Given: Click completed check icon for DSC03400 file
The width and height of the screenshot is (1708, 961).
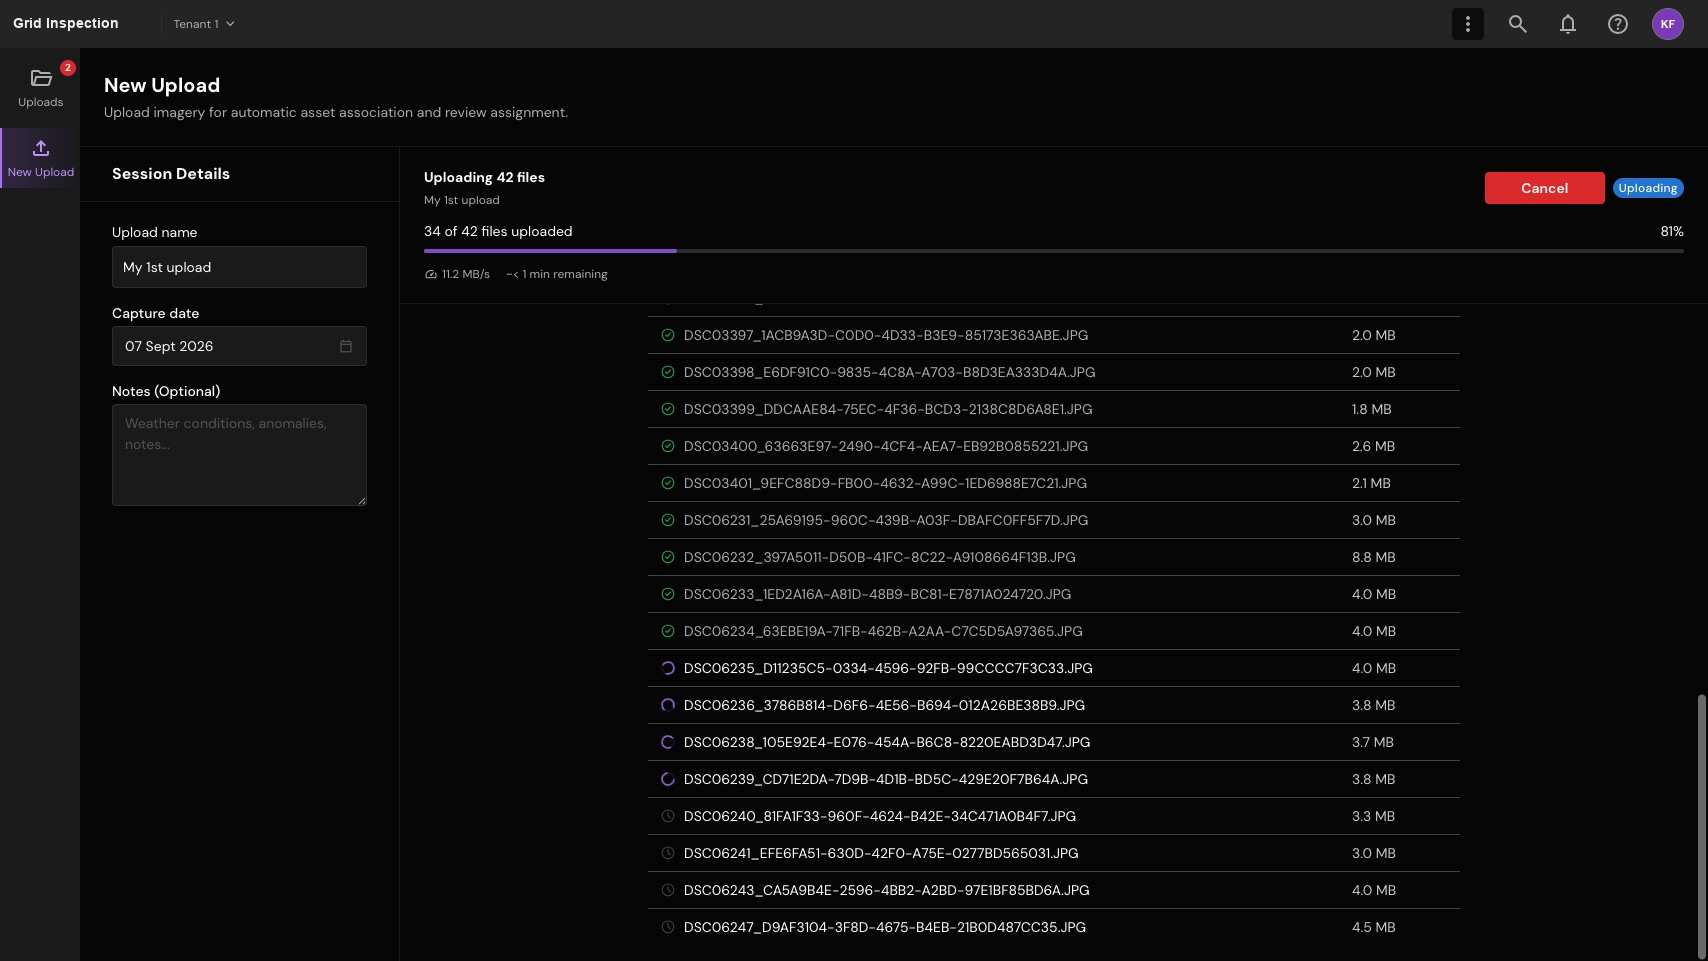Looking at the screenshot, I should [667, 446].
